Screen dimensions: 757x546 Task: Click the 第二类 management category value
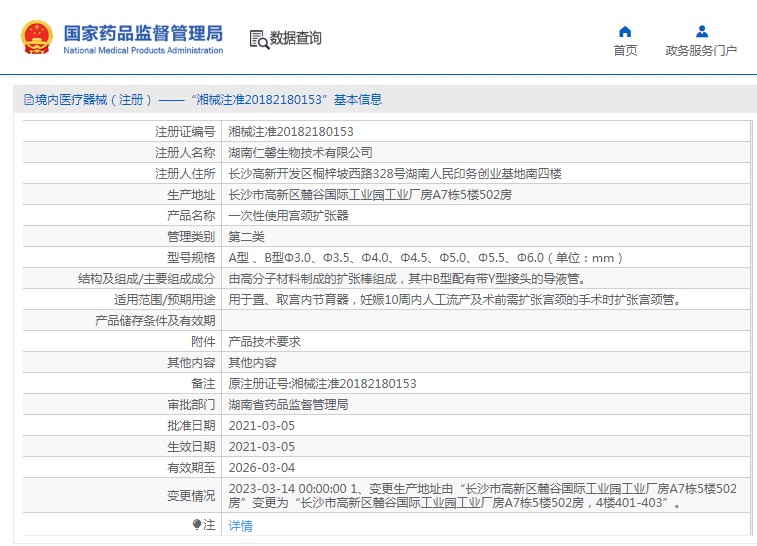tap(246, 237)
